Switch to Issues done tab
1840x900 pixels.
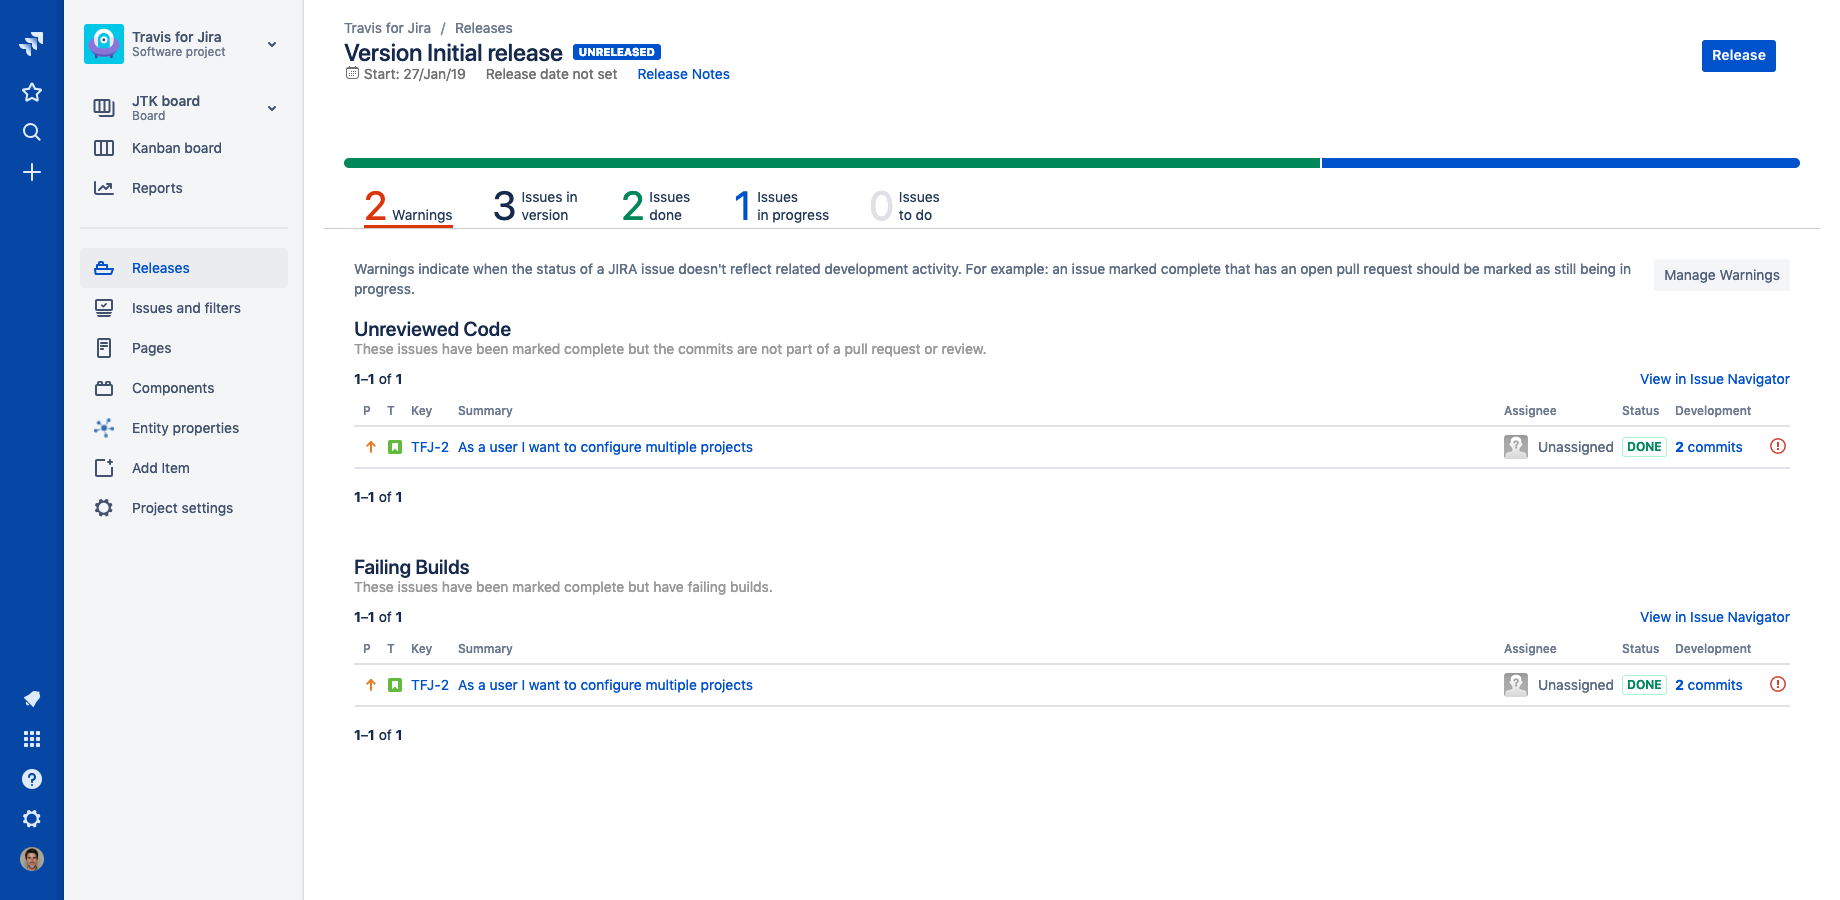(656, 206)
